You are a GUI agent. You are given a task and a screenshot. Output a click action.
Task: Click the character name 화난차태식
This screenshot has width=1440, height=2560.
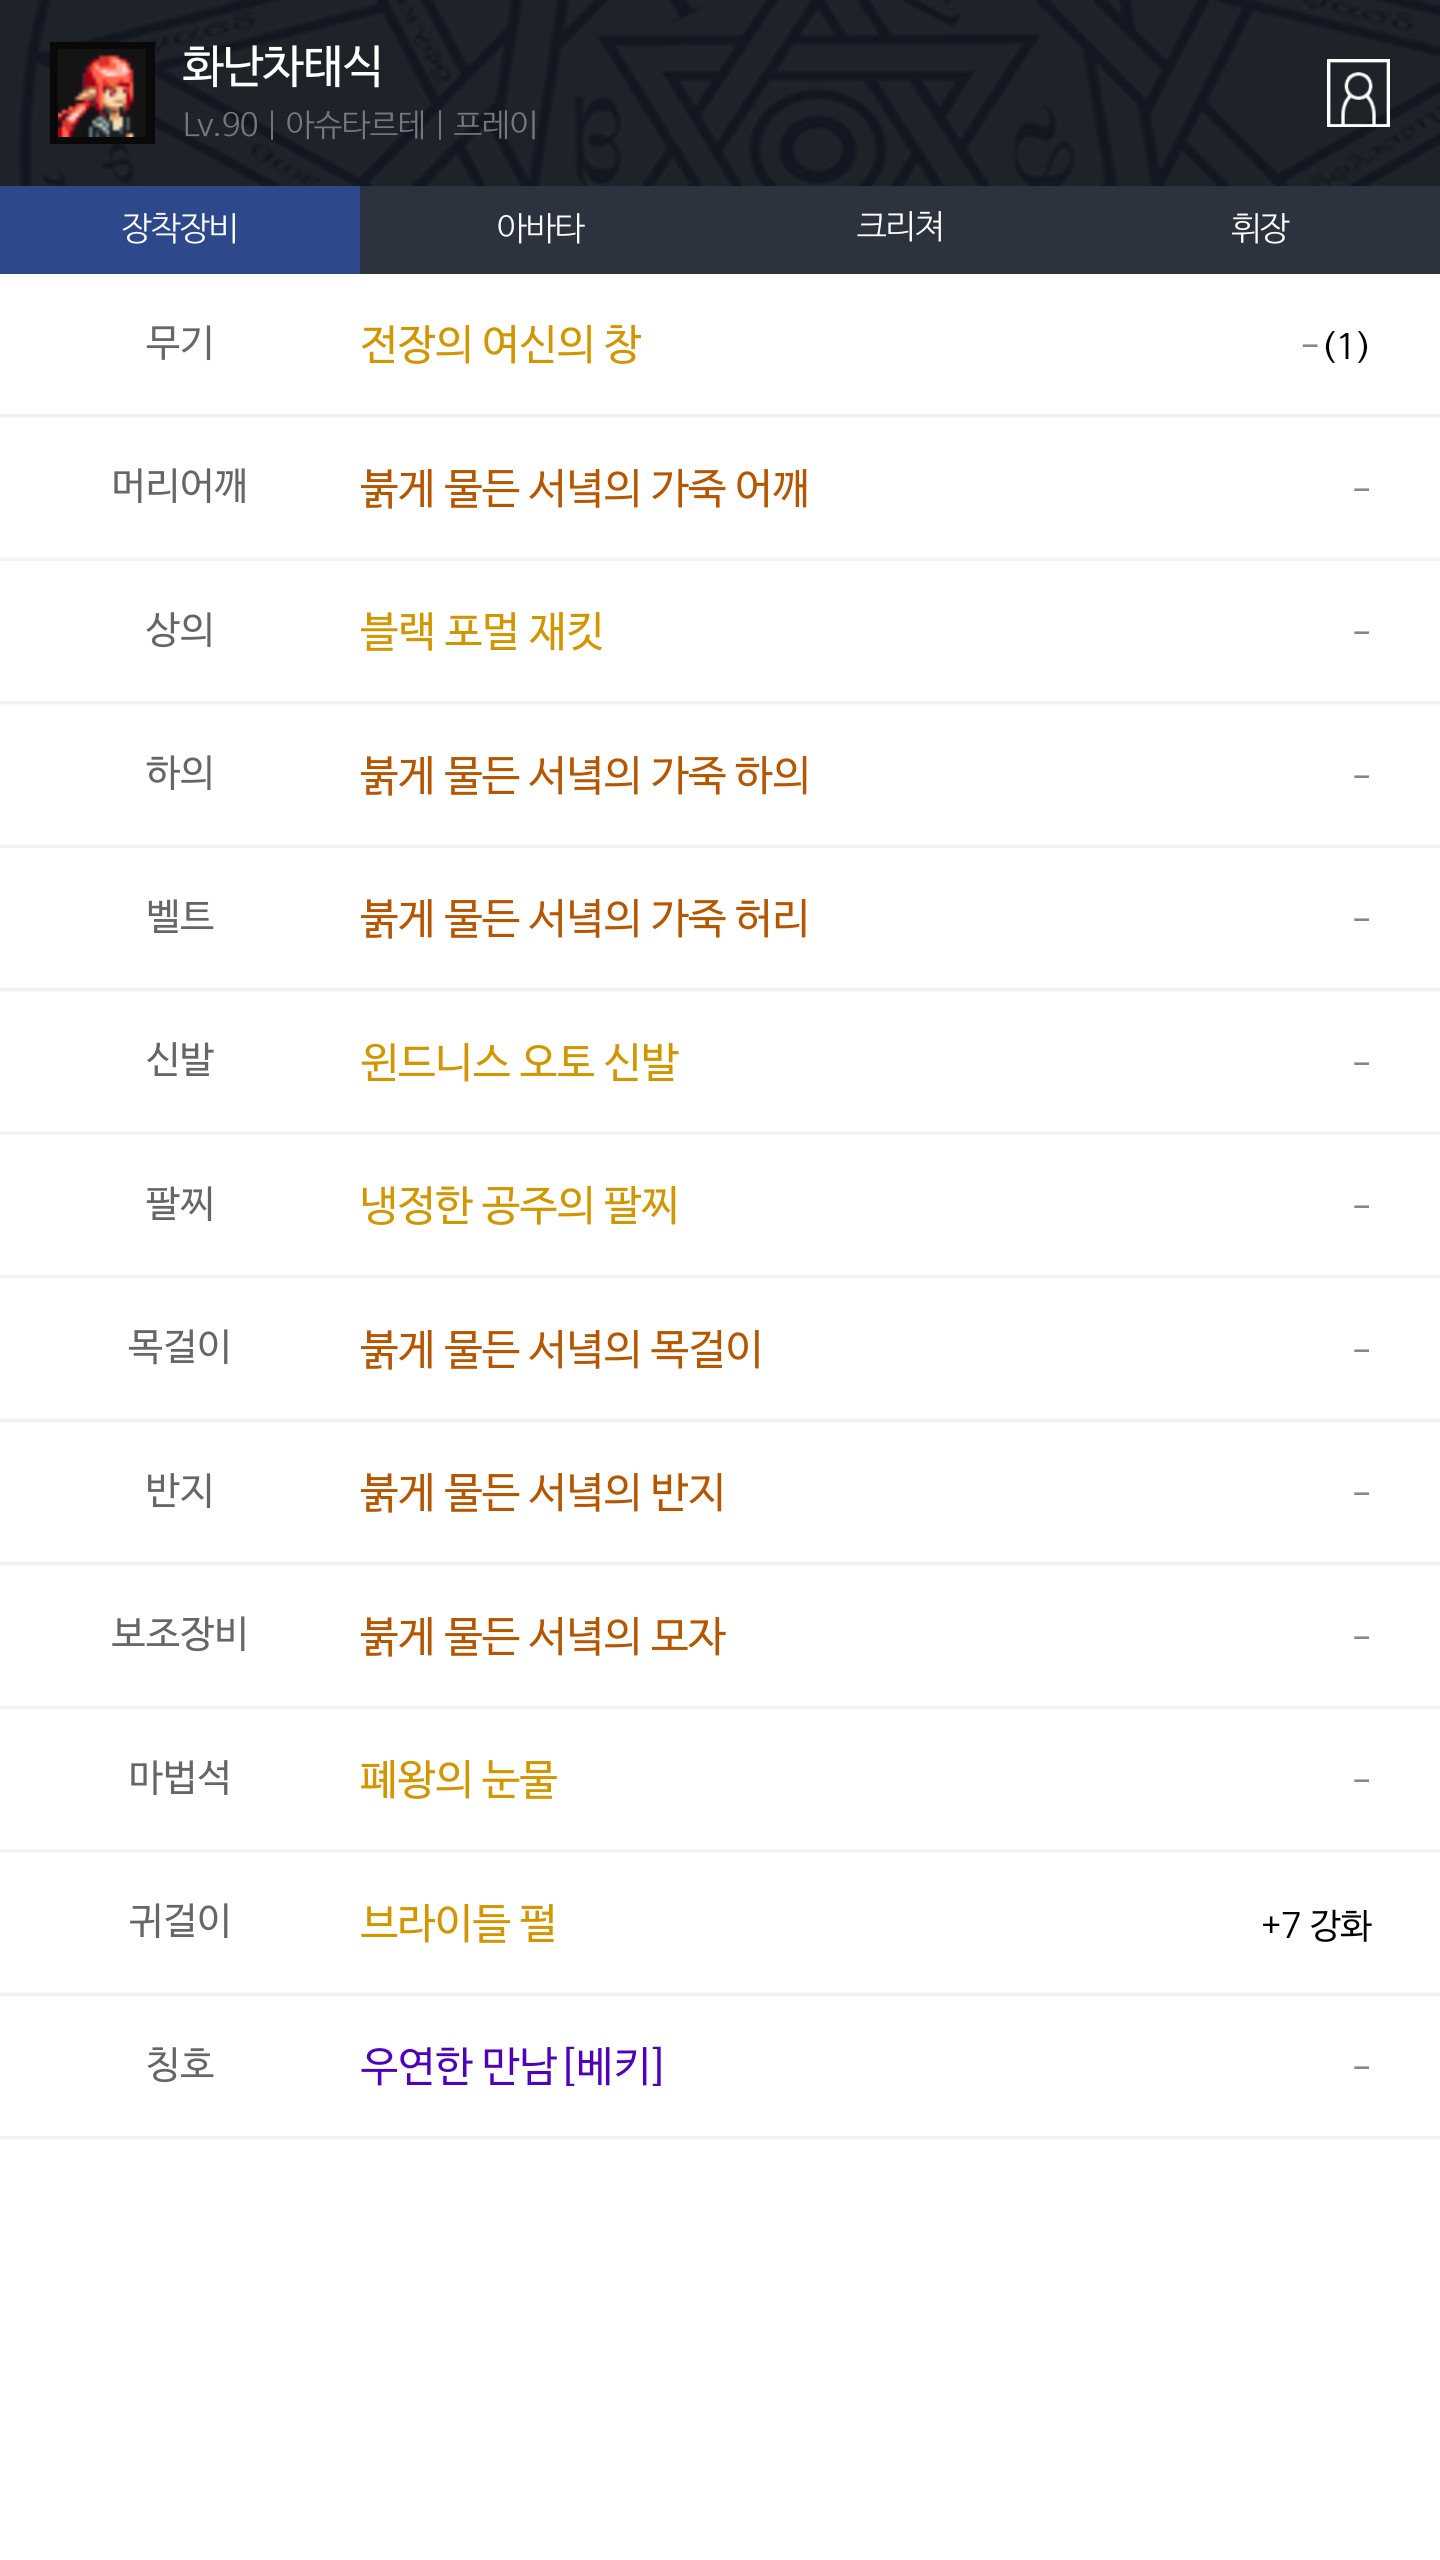click(282, 67)
